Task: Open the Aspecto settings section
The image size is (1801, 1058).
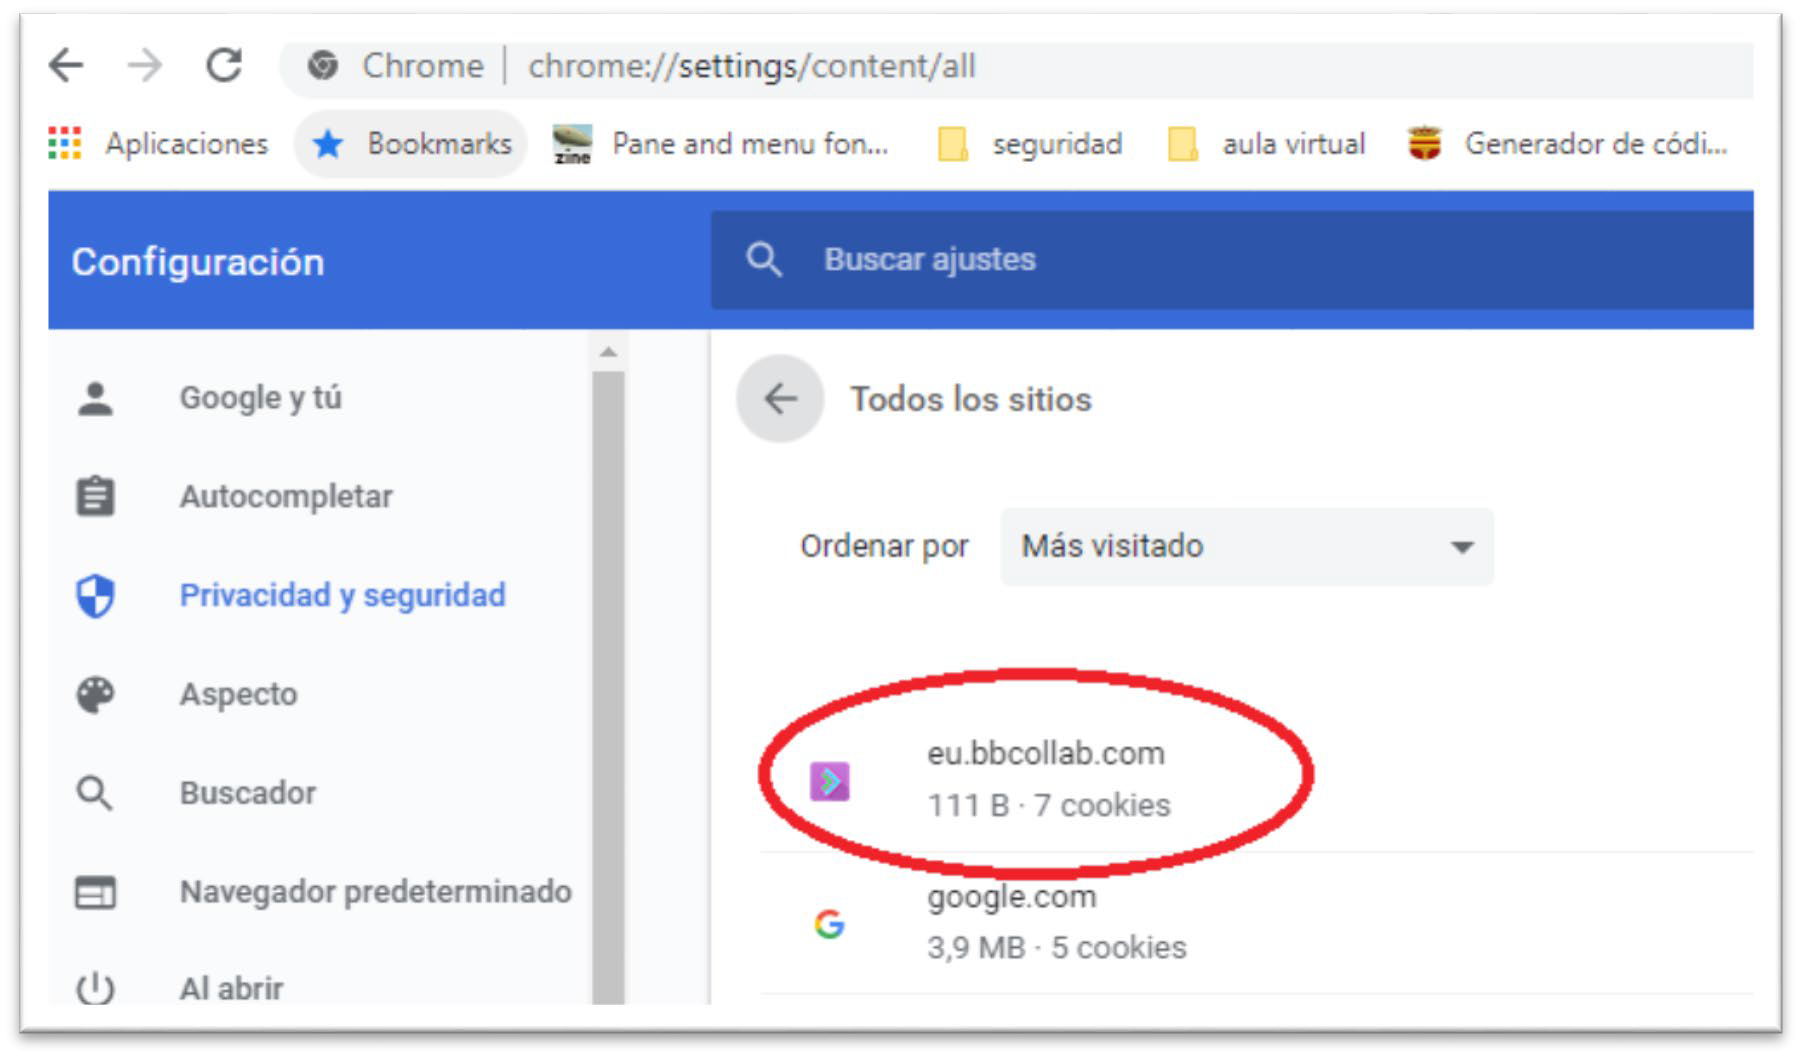Action: coord(238,694)
